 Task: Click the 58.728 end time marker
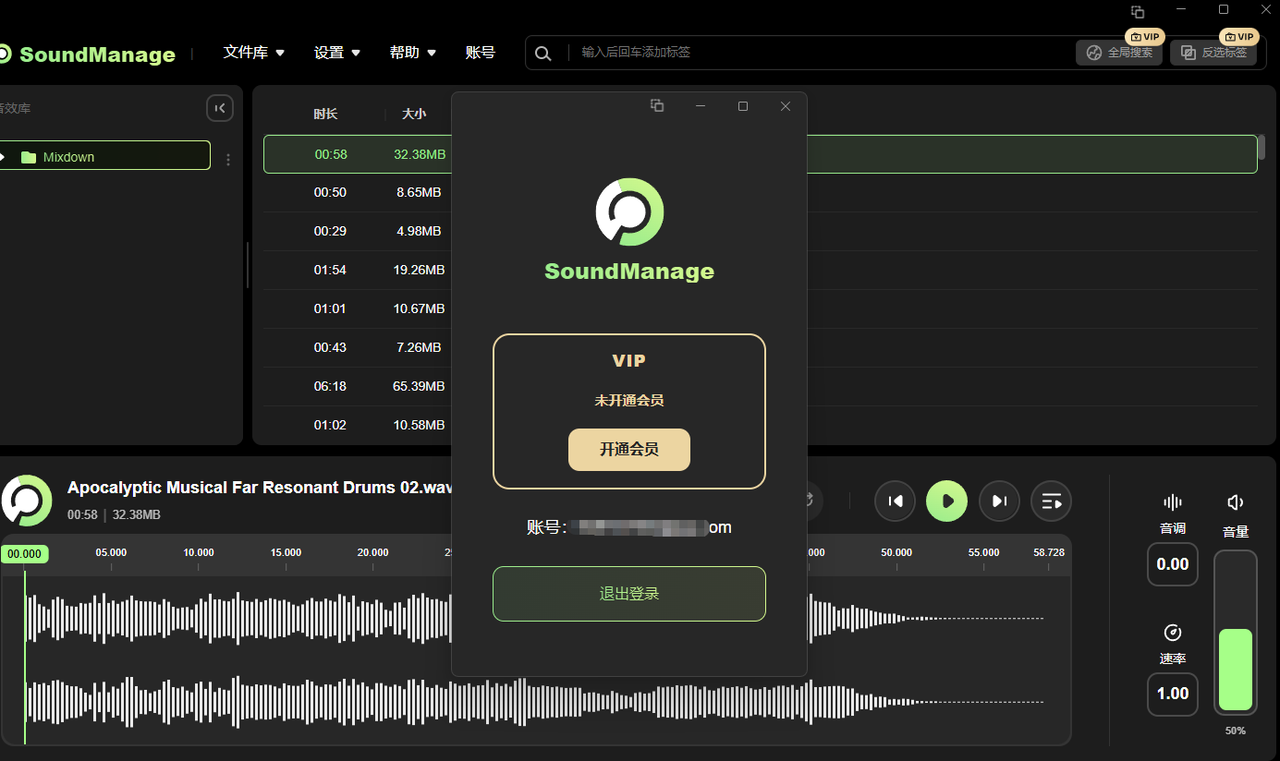tap(1049, 552)
